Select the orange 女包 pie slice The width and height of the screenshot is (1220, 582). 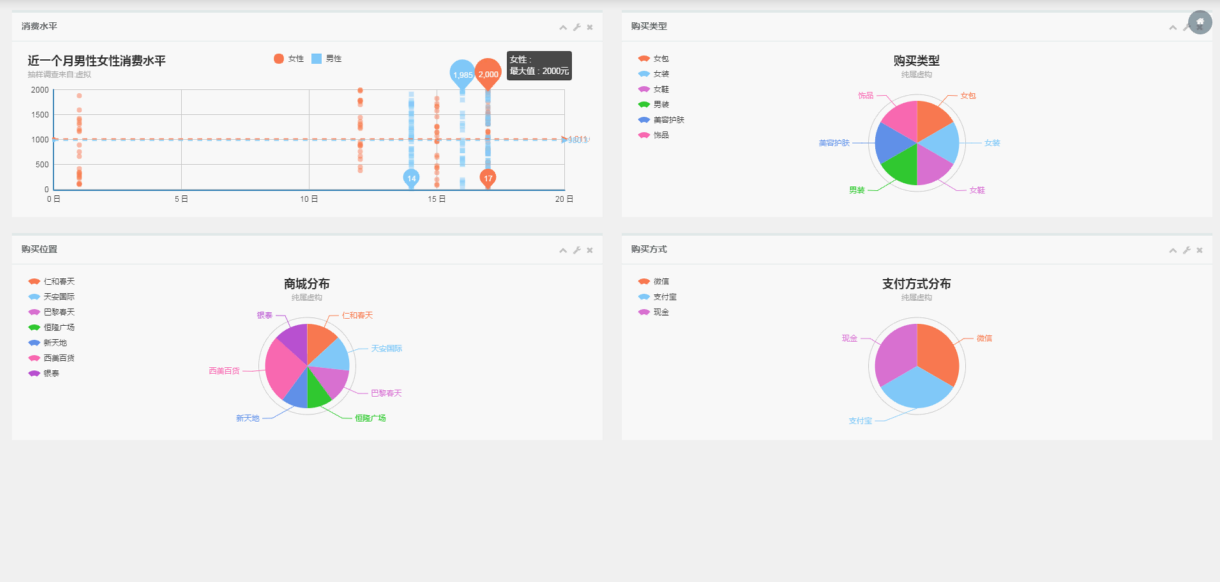(x=932, y=118)
